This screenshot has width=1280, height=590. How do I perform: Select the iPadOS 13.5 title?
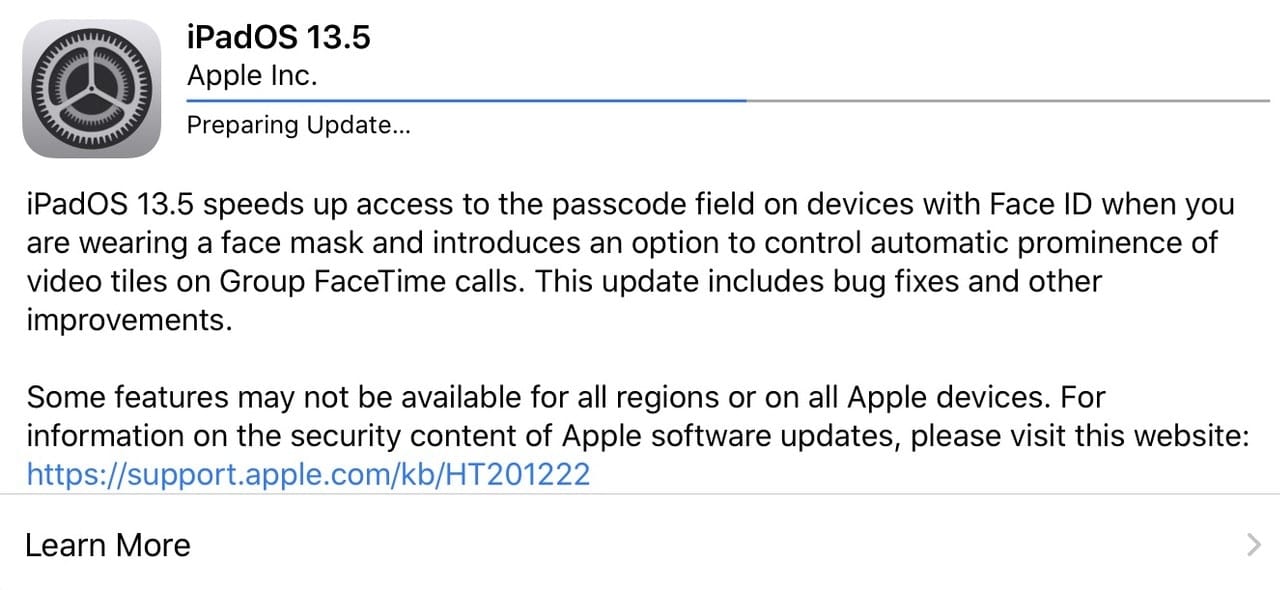point(278,37)
